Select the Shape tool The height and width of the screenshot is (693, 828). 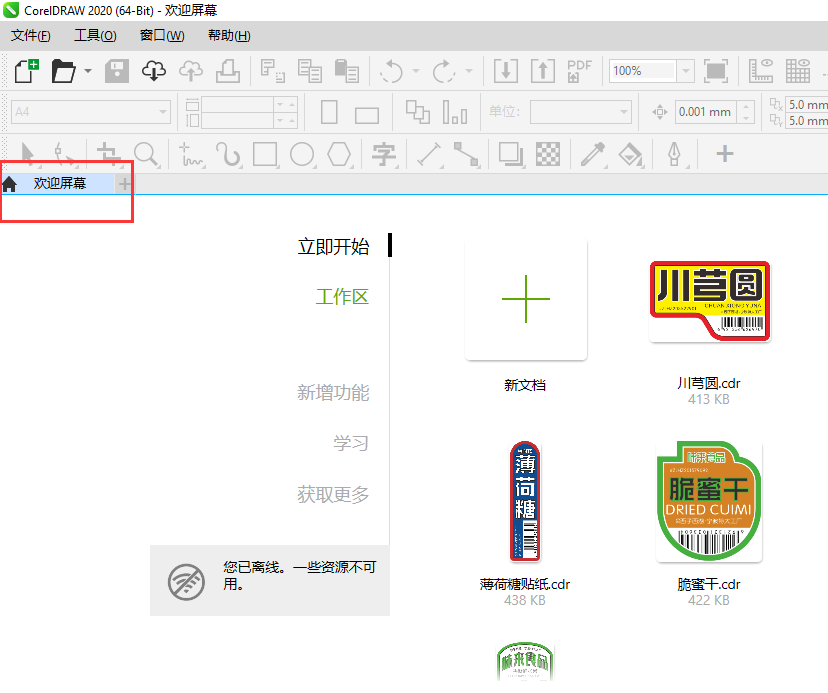coord(65,154)
